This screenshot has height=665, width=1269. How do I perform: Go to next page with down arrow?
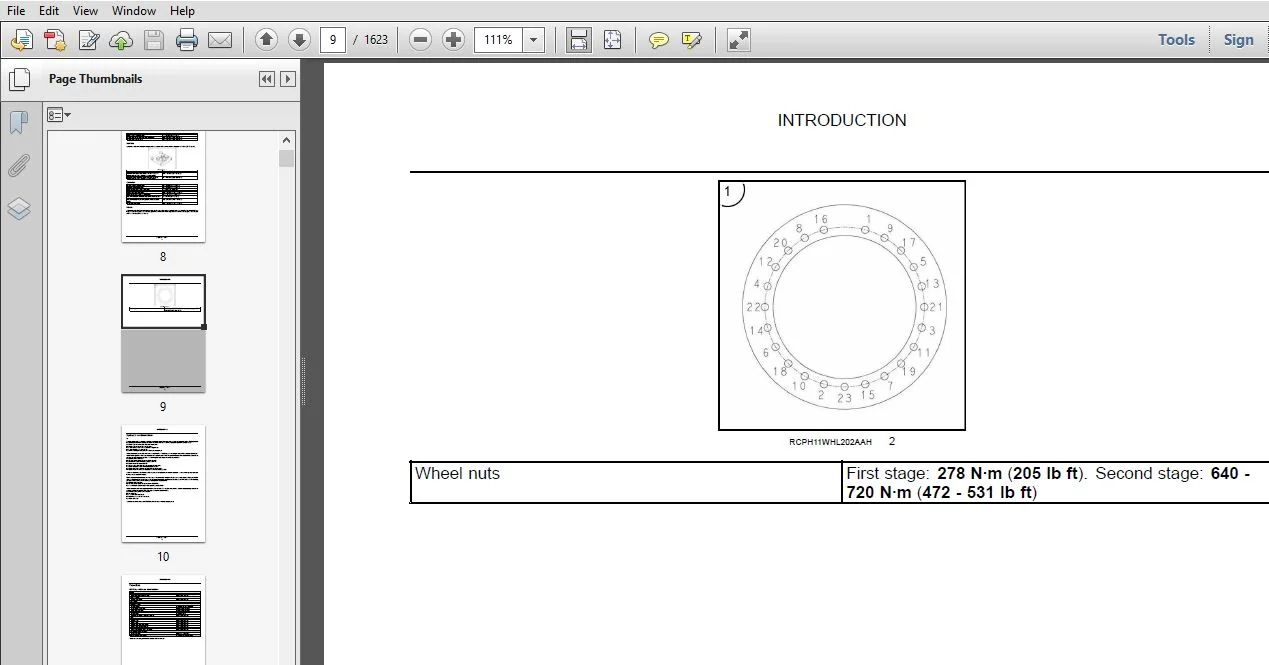click(299, 40)
